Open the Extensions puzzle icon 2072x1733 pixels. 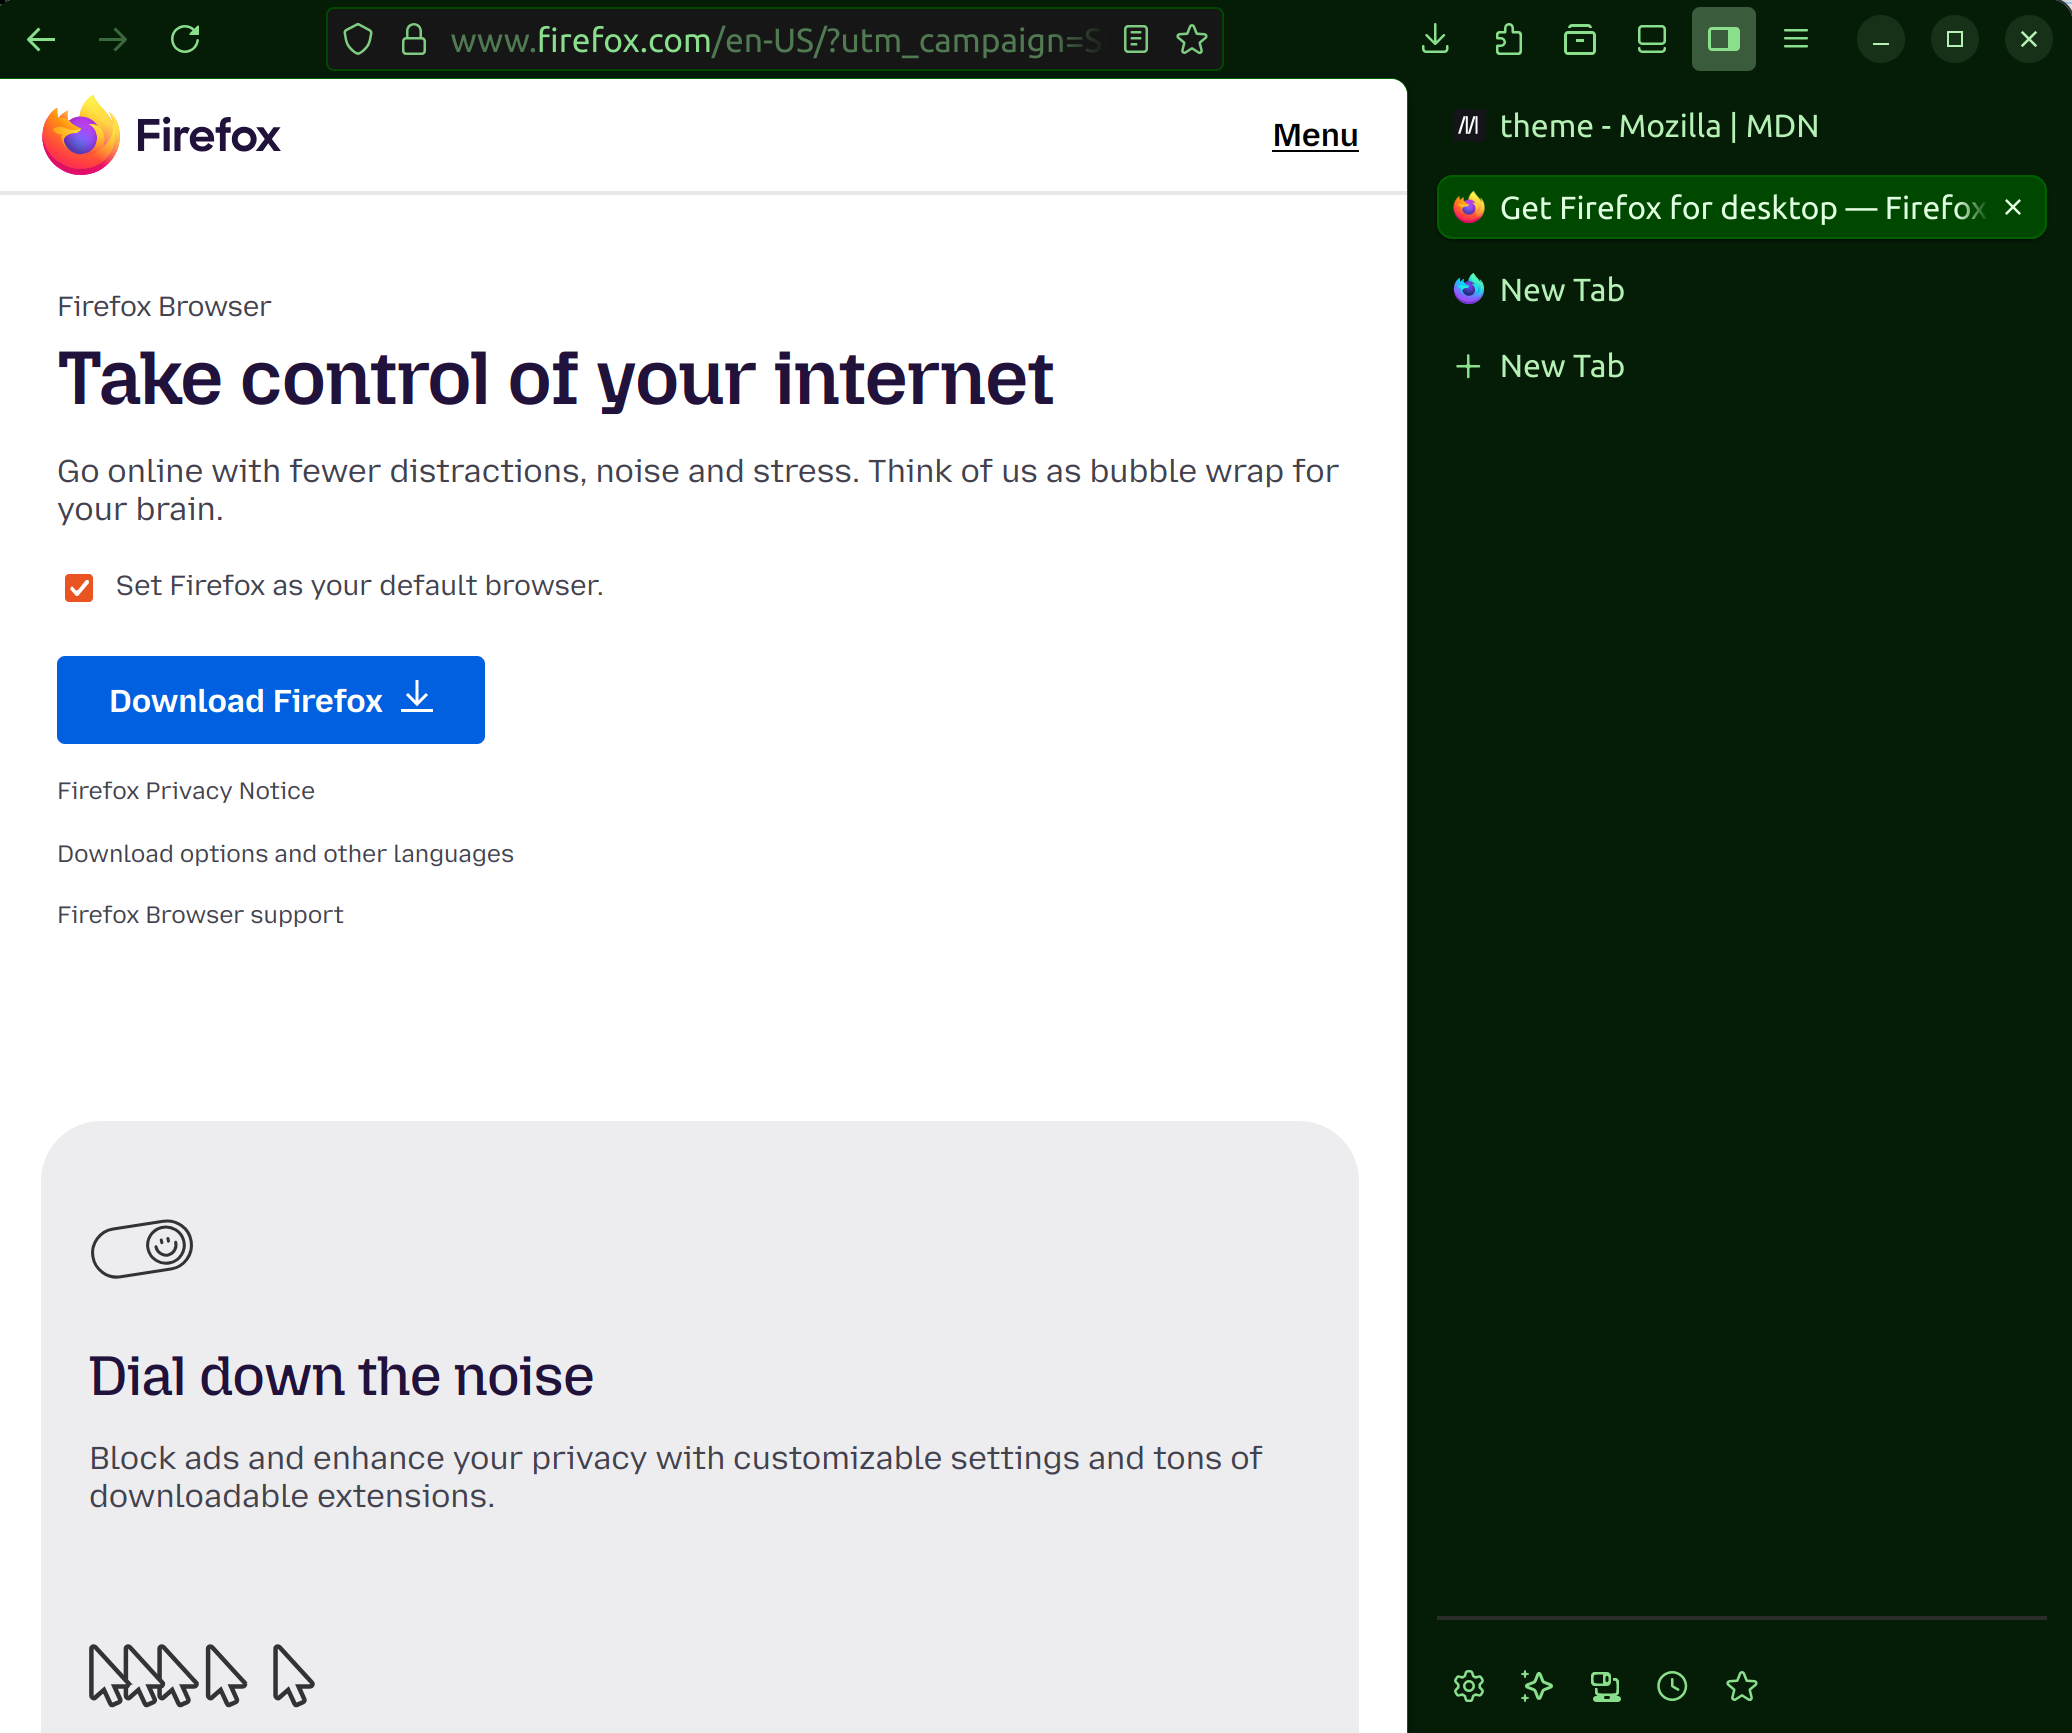click(1508, 40)
